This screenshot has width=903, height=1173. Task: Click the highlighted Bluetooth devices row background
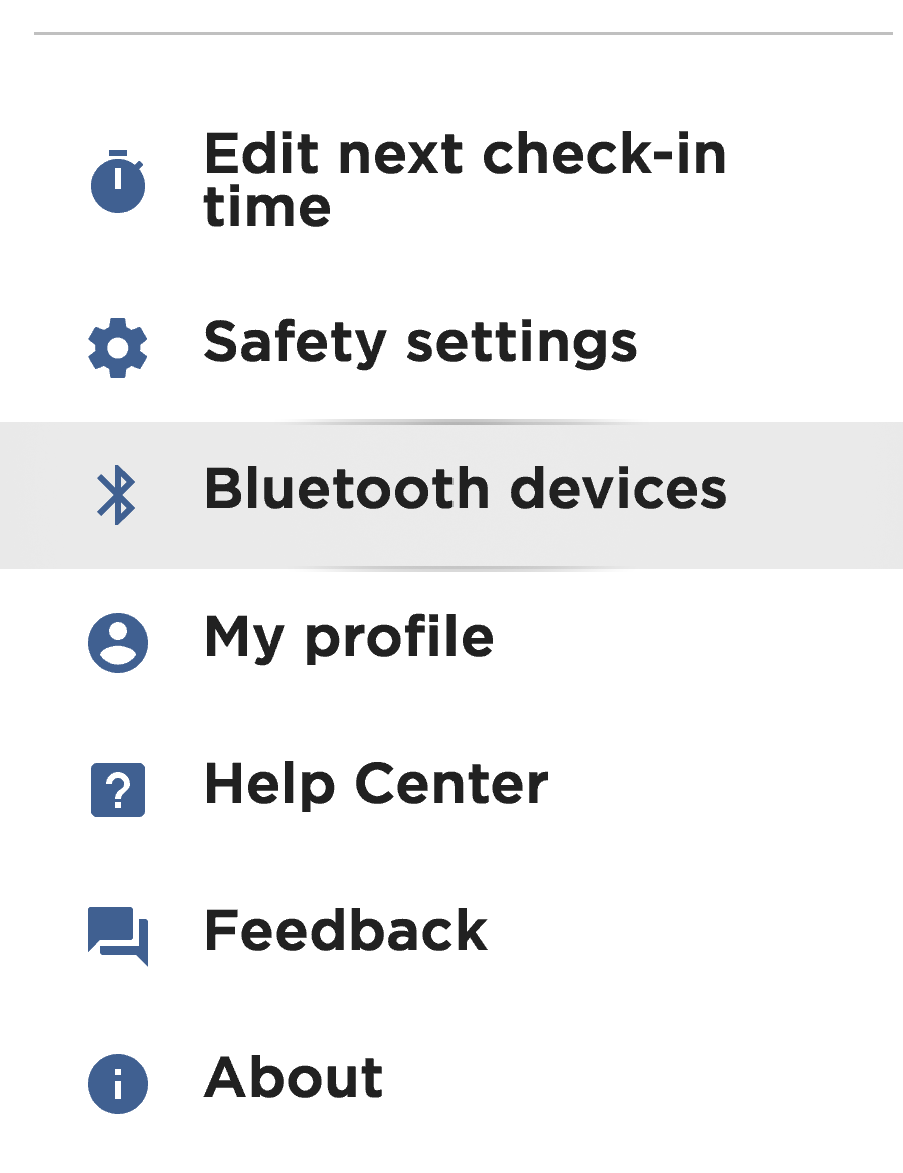point(810,496)
